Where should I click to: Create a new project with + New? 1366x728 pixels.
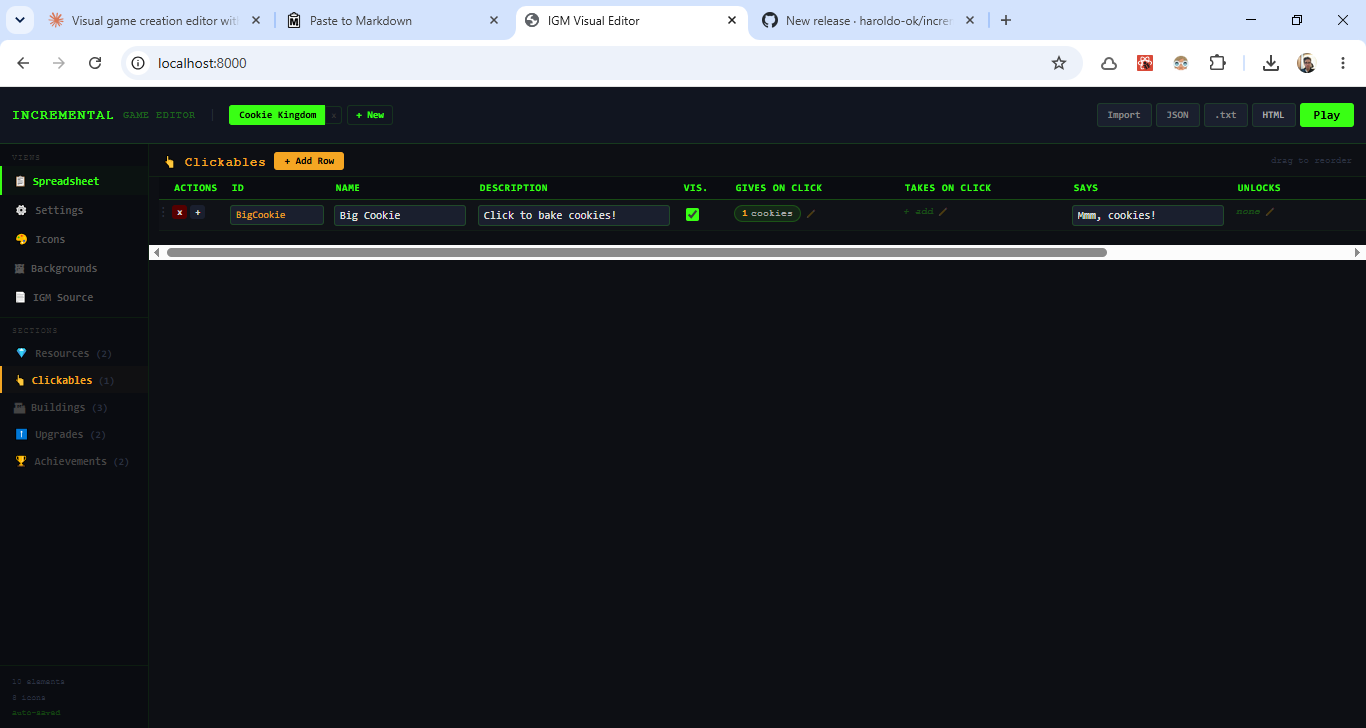click(x=370, y=115)
